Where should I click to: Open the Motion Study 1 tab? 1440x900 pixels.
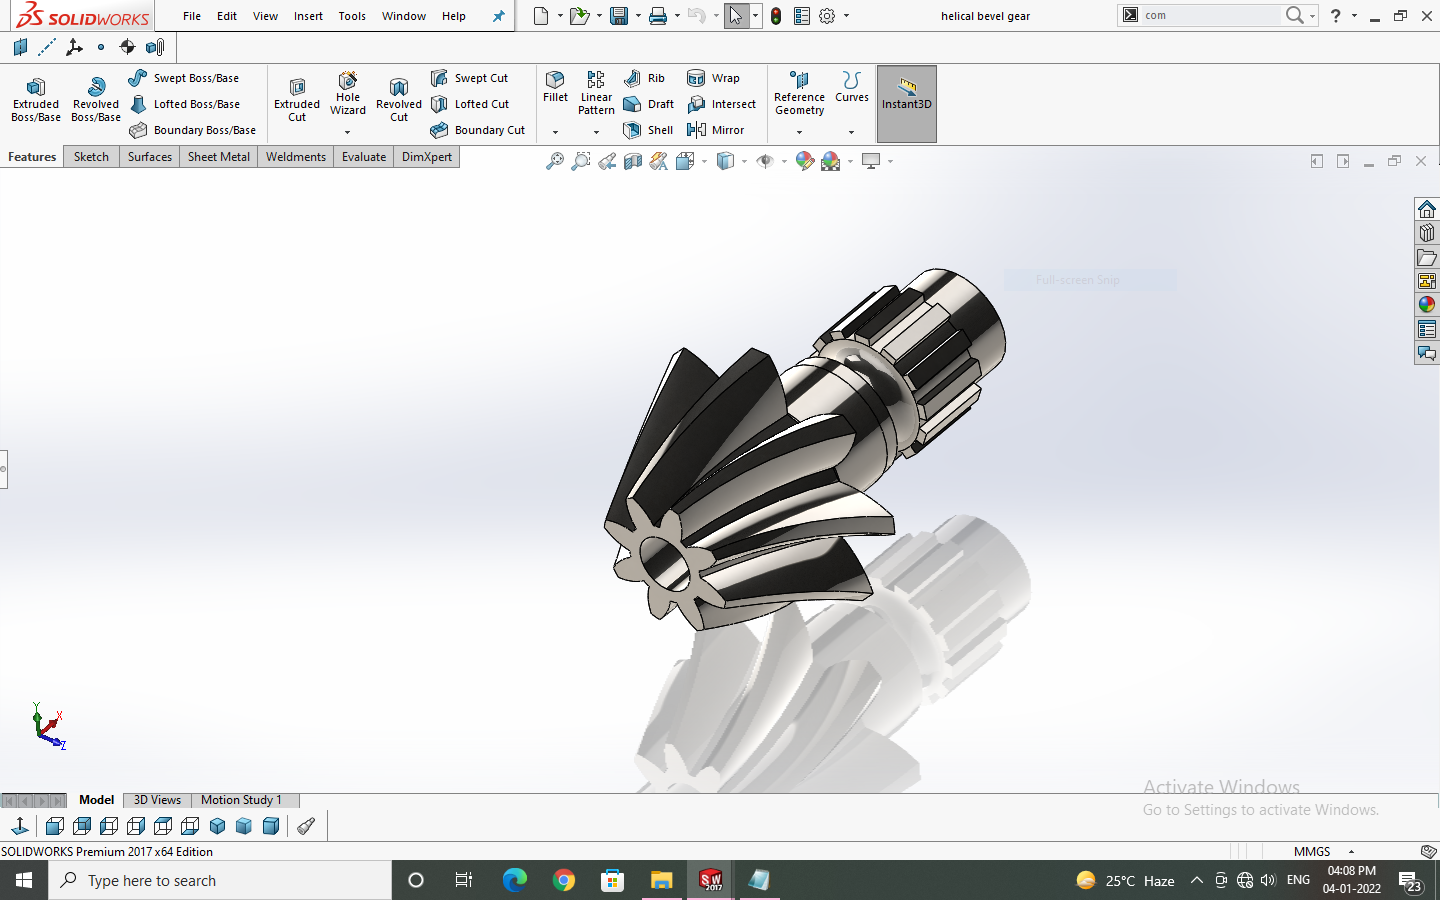pyautogui.click(x=241, y=800)
